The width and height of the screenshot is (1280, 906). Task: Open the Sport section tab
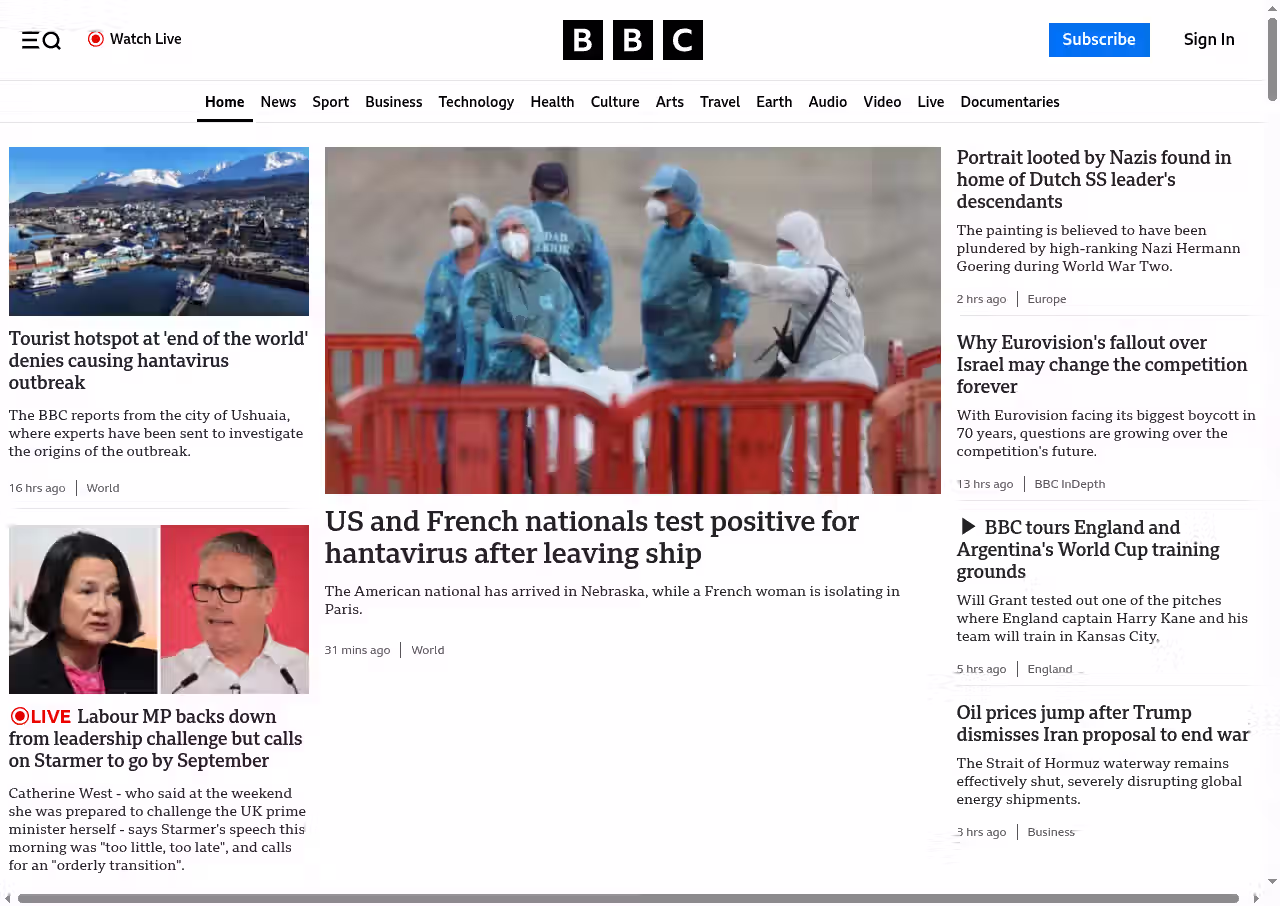[330, 102]
